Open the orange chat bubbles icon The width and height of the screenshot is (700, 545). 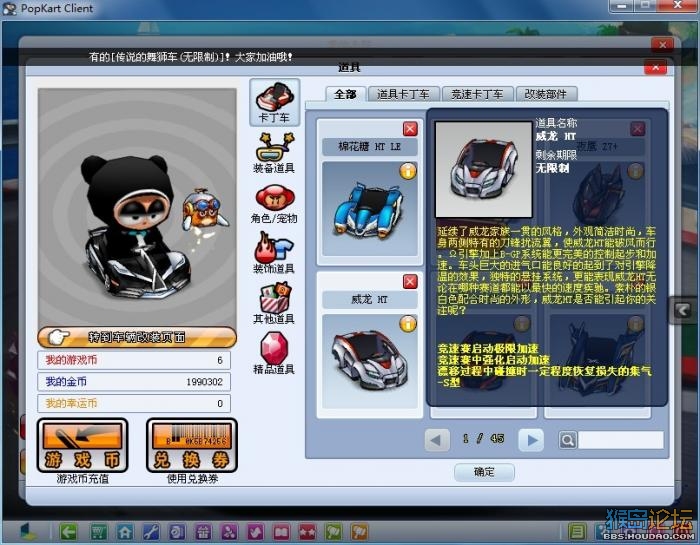click(359, 532)
